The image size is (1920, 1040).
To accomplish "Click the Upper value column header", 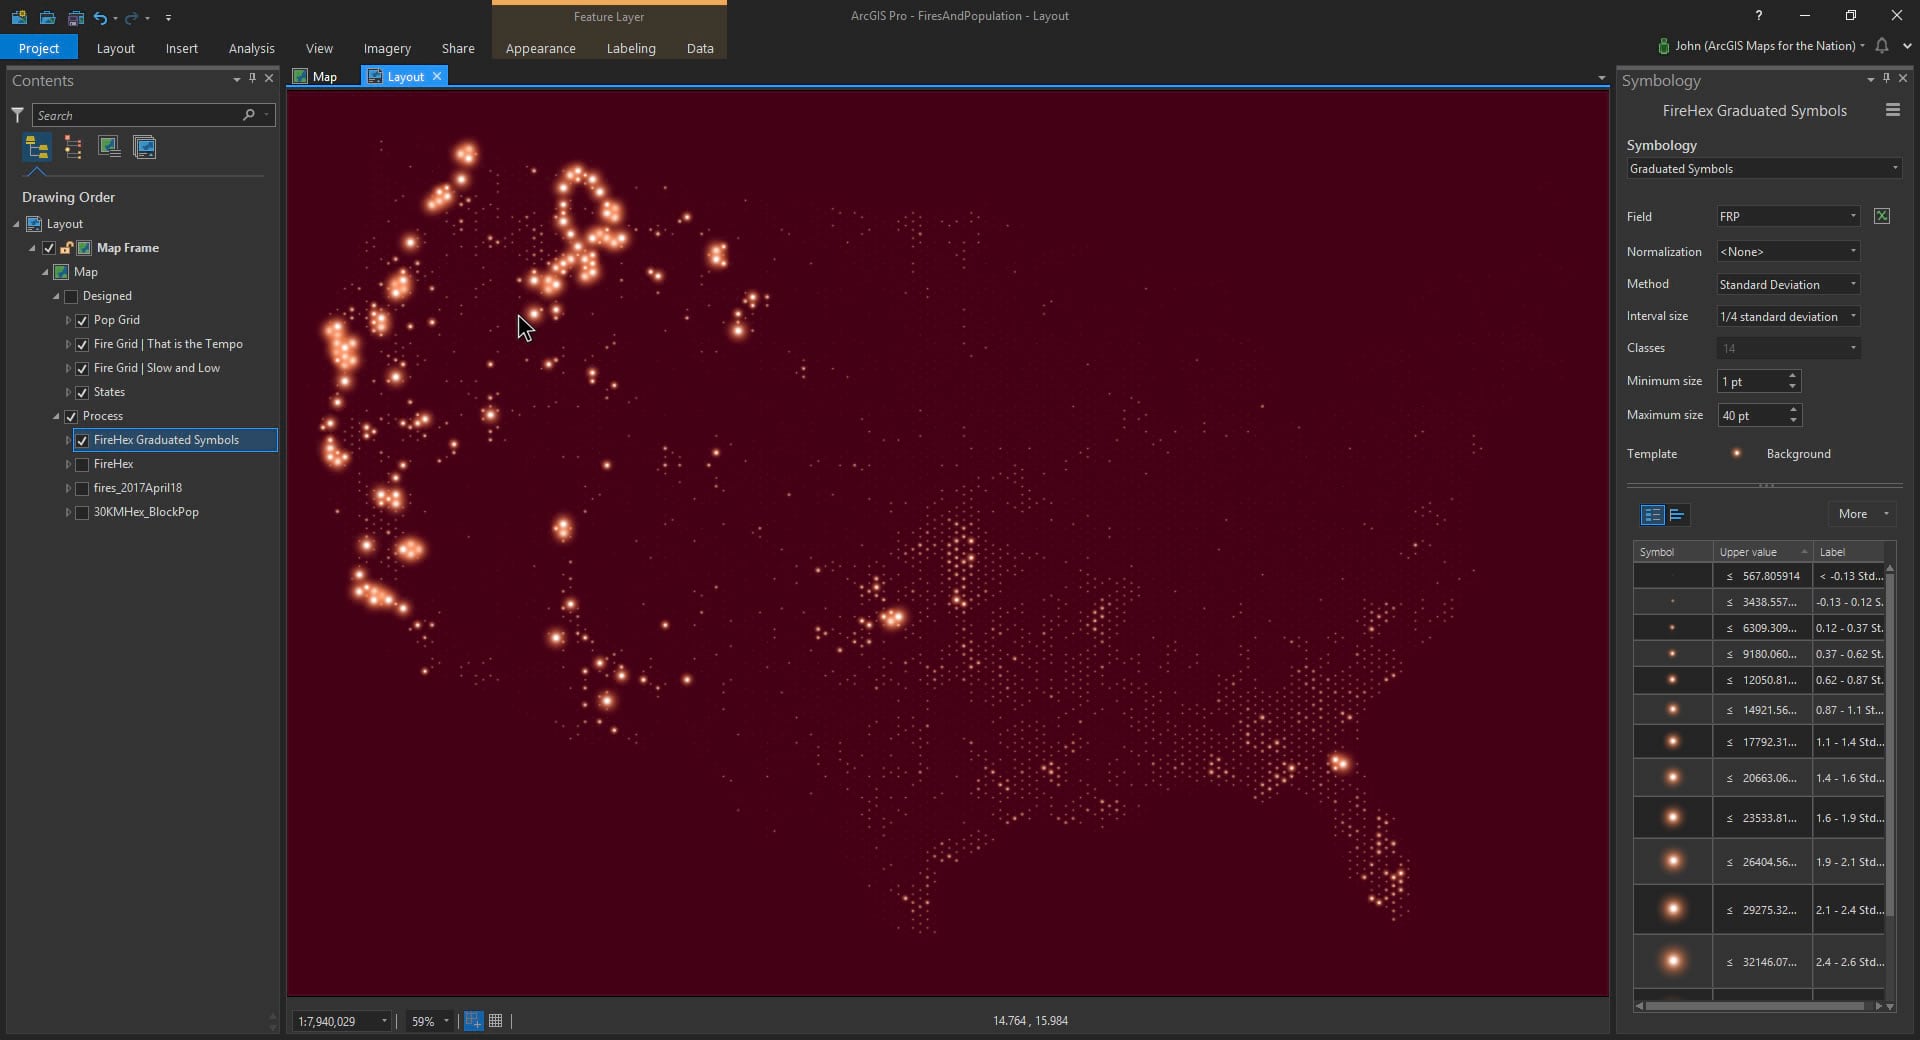I will (1763, 552).
